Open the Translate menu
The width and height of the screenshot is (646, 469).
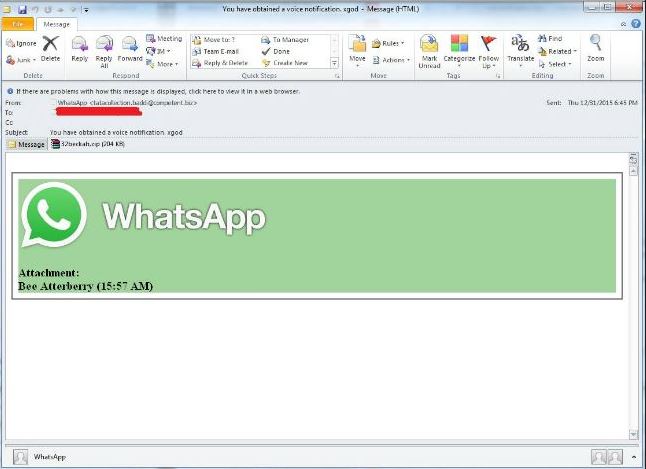click(520, 51)
